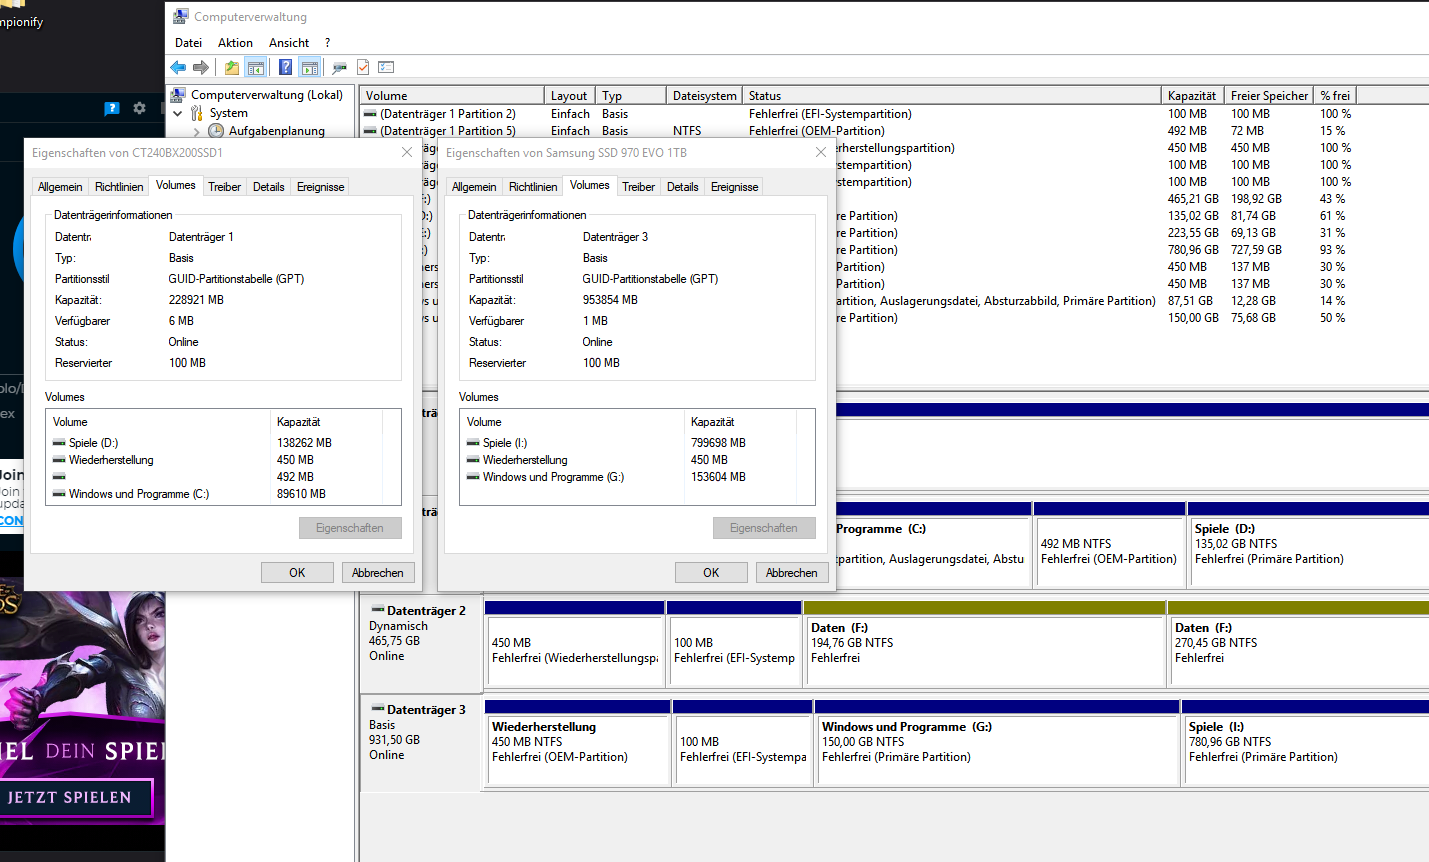
Task: Click drive icon of Datenträger 1 Partition 5 row
Action: click(370, 131)
